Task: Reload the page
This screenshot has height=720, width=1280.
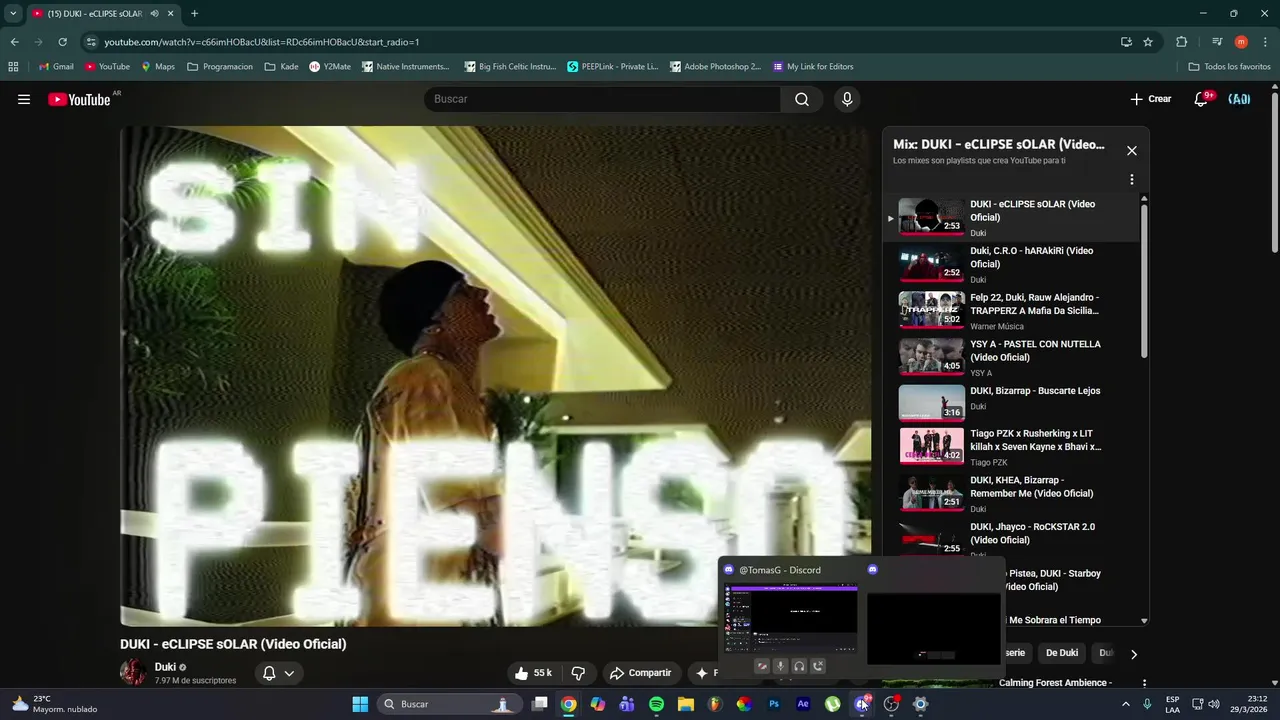Action: [x=62, y=42]
